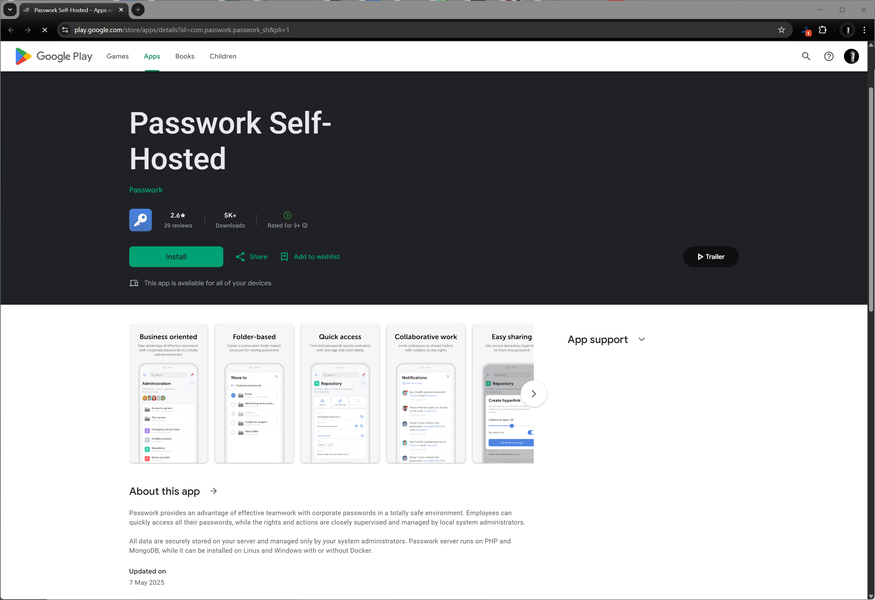This screenshot has height=600, width=875.
Task: Go back in browser history
Action: 11,30
